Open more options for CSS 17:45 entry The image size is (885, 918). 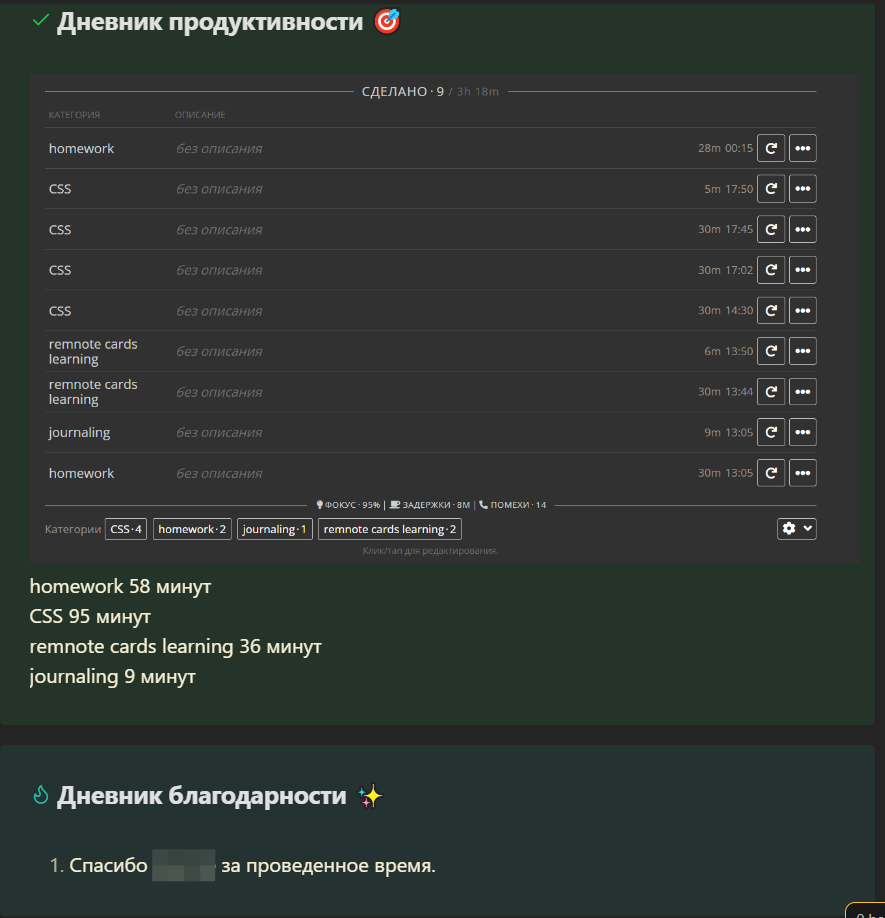[x=802, y=230]
